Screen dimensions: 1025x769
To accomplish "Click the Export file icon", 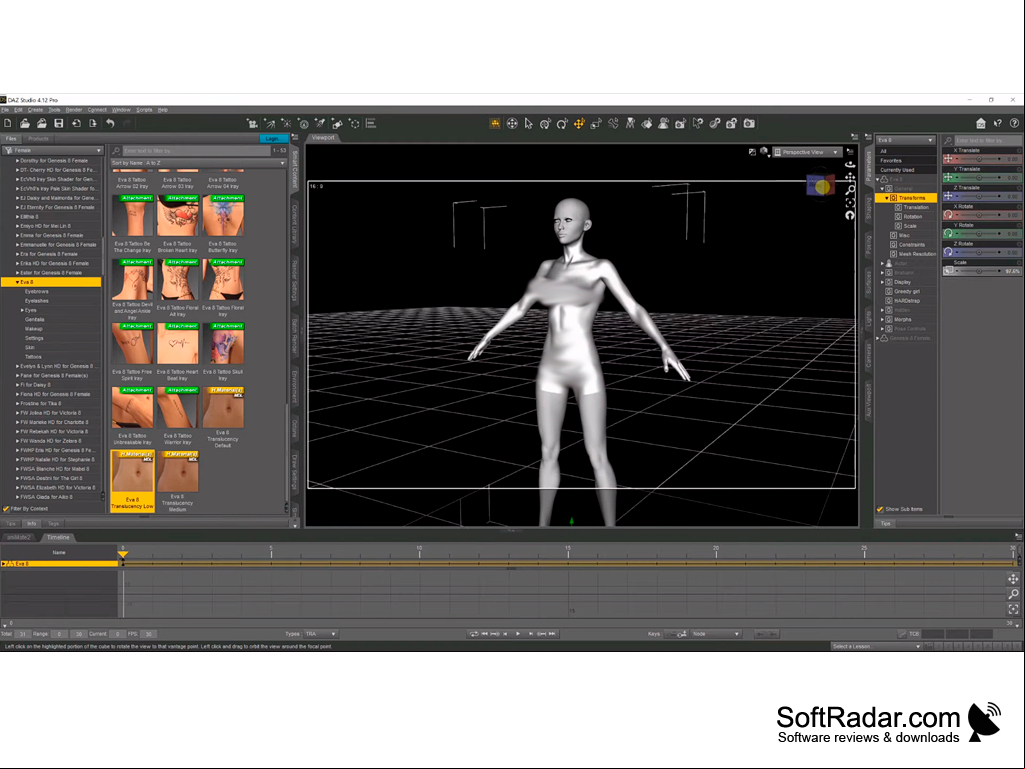I will click(x=93, y=124).
